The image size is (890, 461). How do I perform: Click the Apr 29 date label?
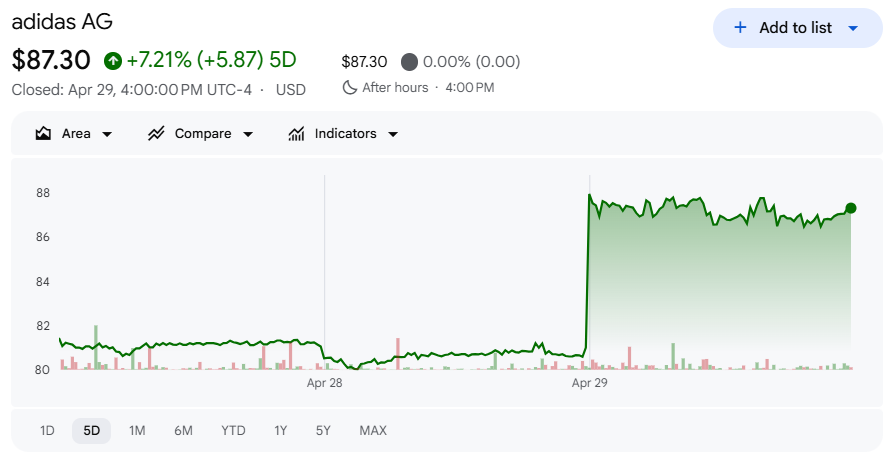[590, 383]
